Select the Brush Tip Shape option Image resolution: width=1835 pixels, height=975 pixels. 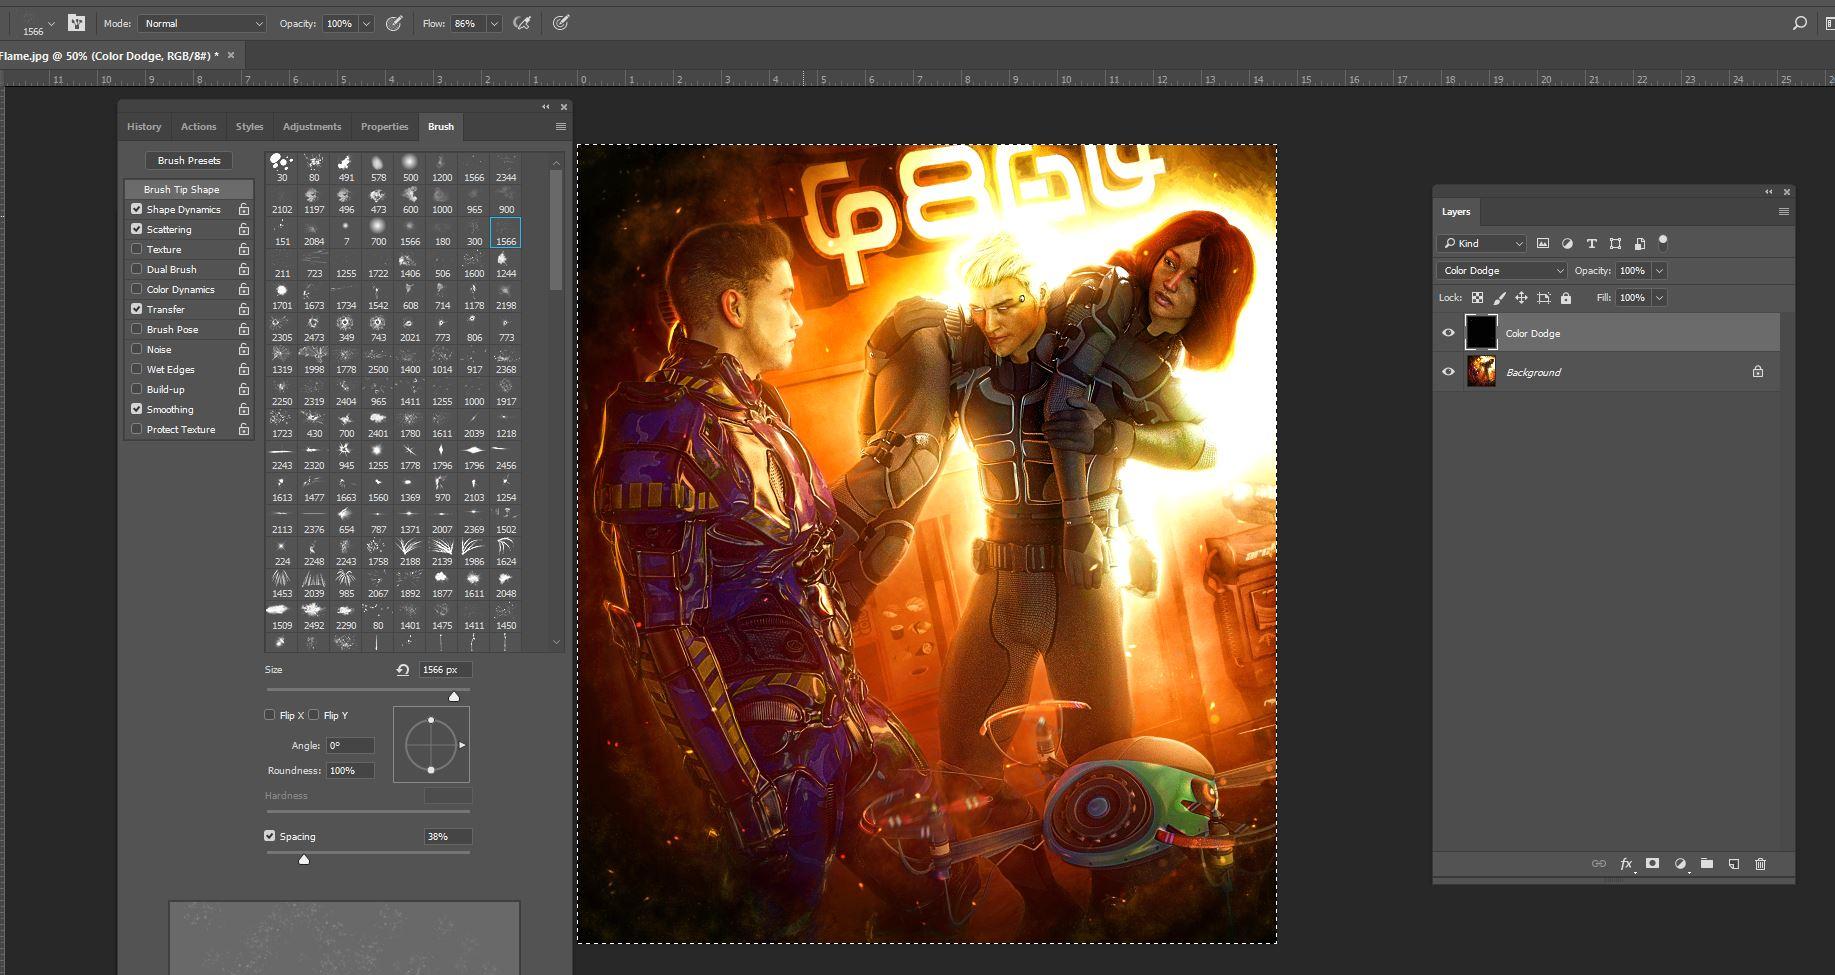coord(182,189)
